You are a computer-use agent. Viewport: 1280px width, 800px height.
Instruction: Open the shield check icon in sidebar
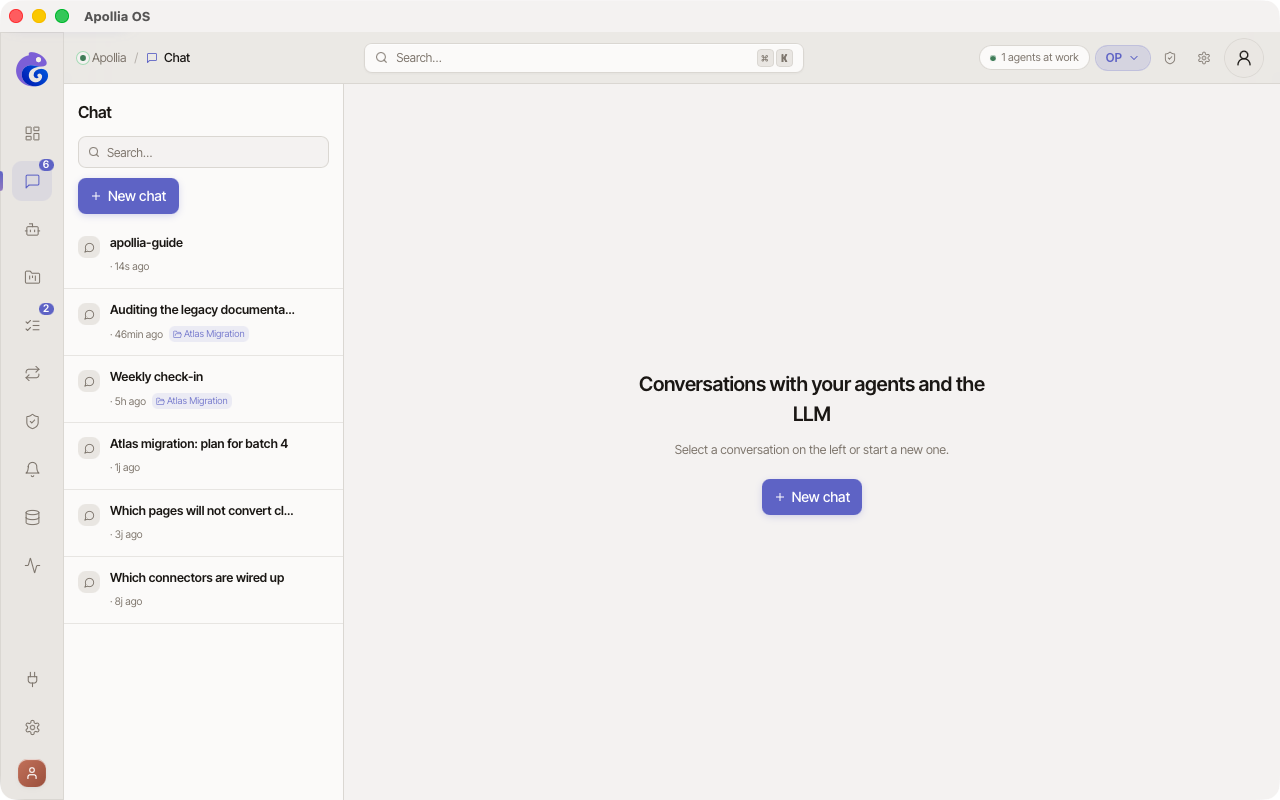(32, 421)
